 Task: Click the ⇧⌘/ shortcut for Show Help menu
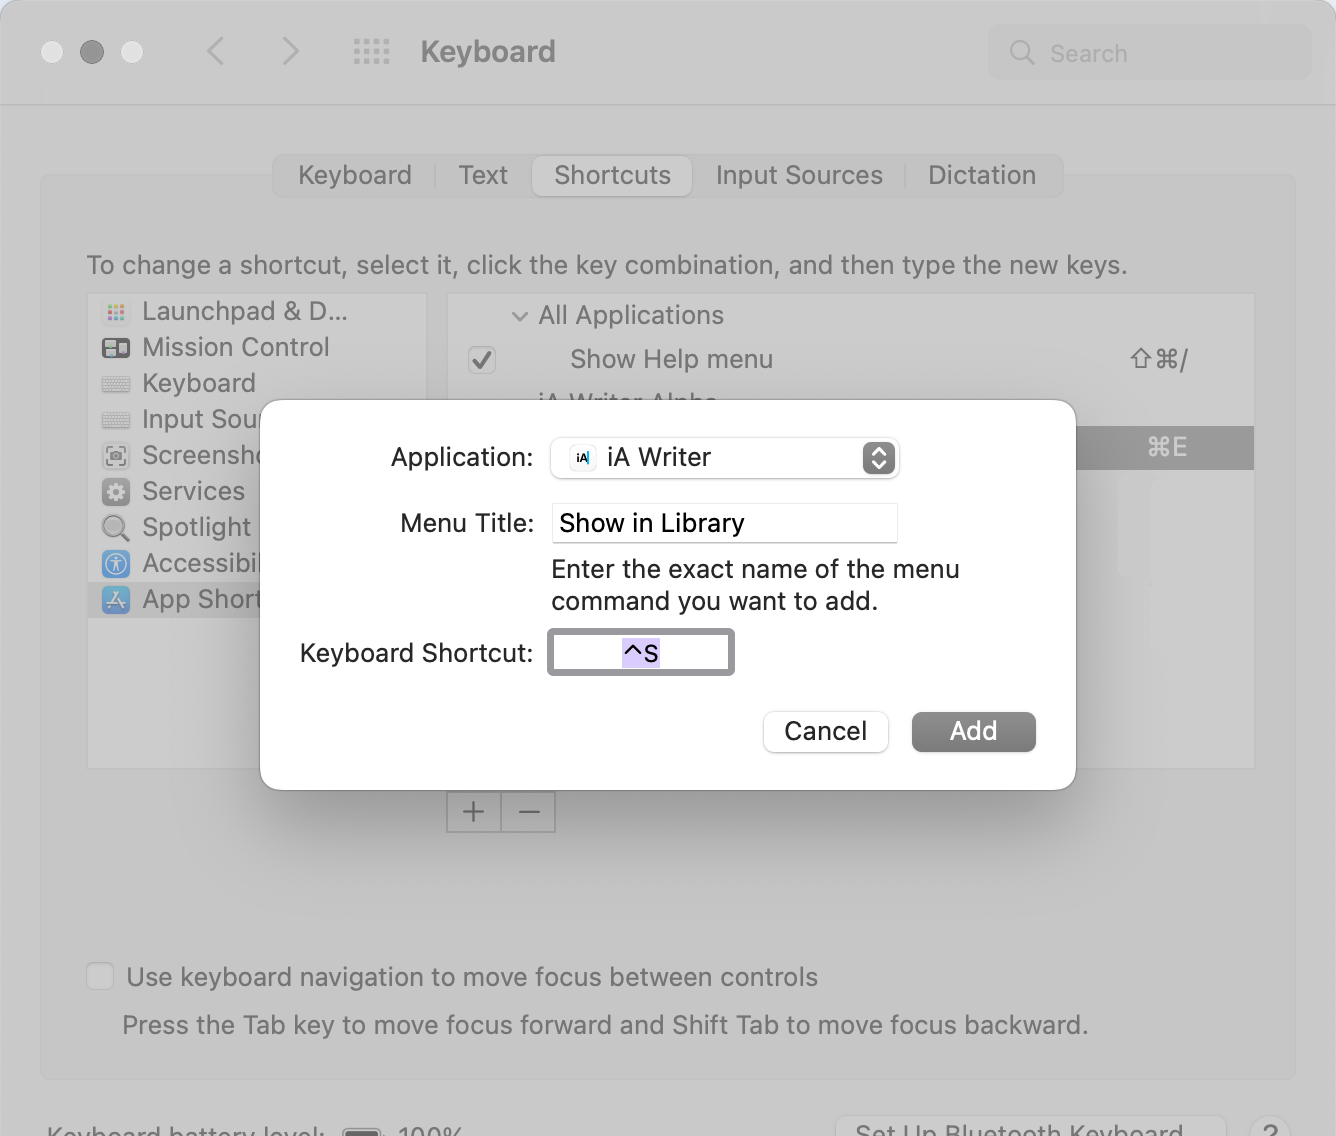pos(1159,360)
